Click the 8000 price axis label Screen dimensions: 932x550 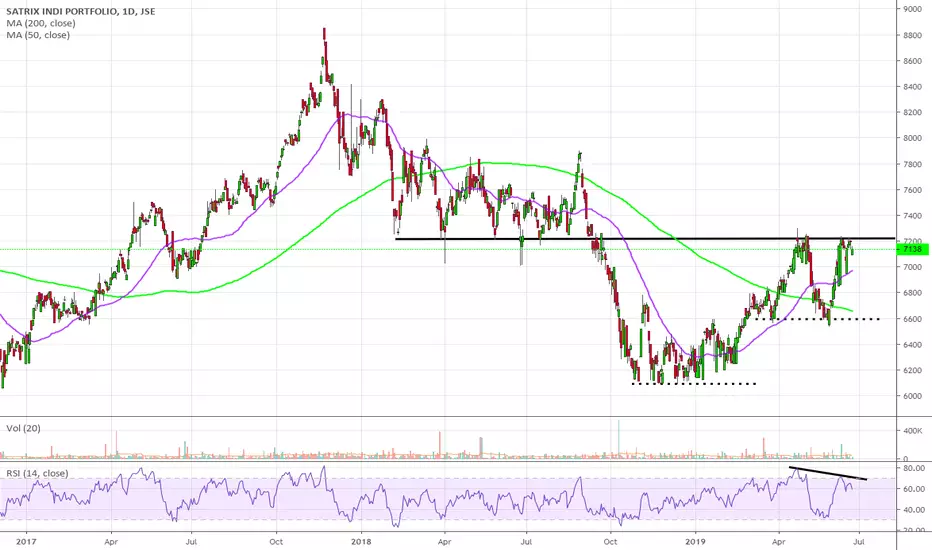(x=912, y=138)
